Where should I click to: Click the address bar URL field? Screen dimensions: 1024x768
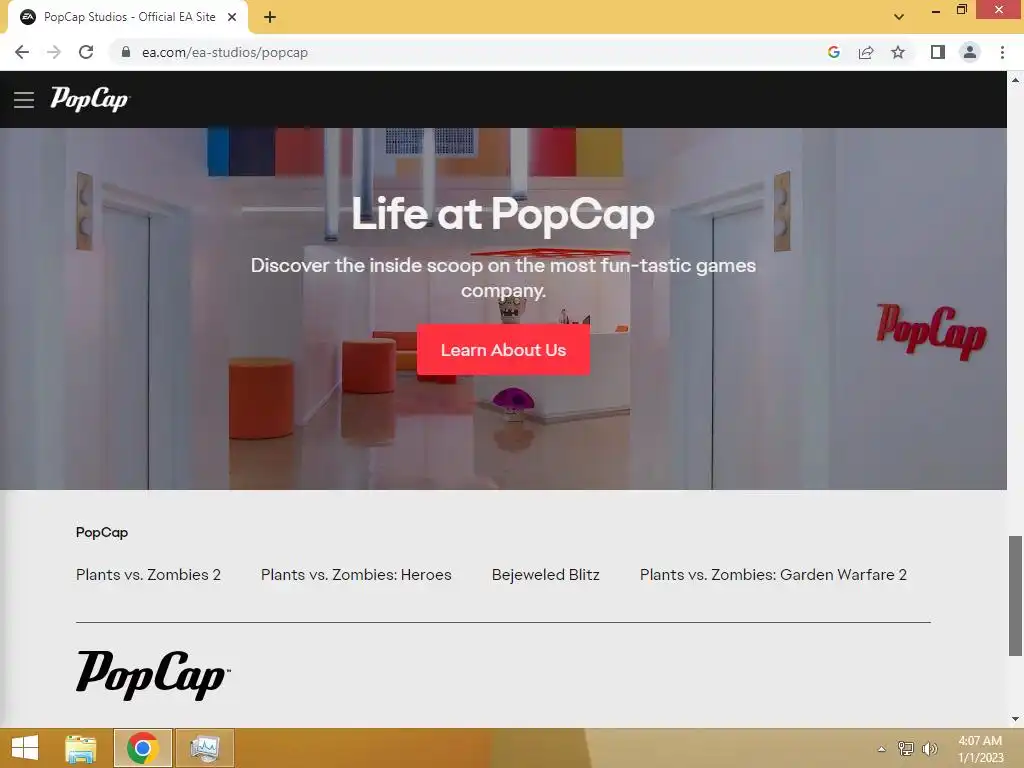[x=225, y=52]
